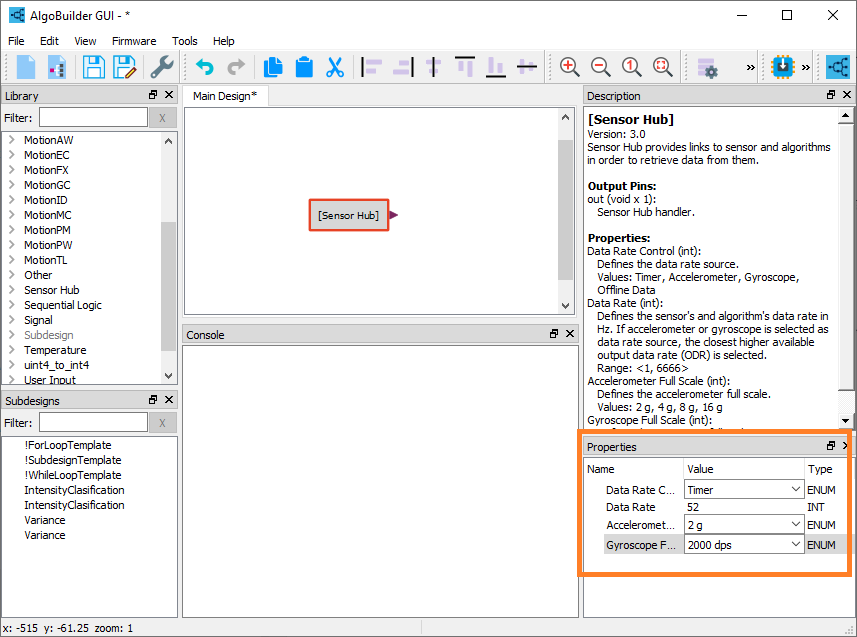This screenshot has height=637, width=857.
Task: Click the center-on-horizontal-line align icon
Action: [x=527, y=67]
